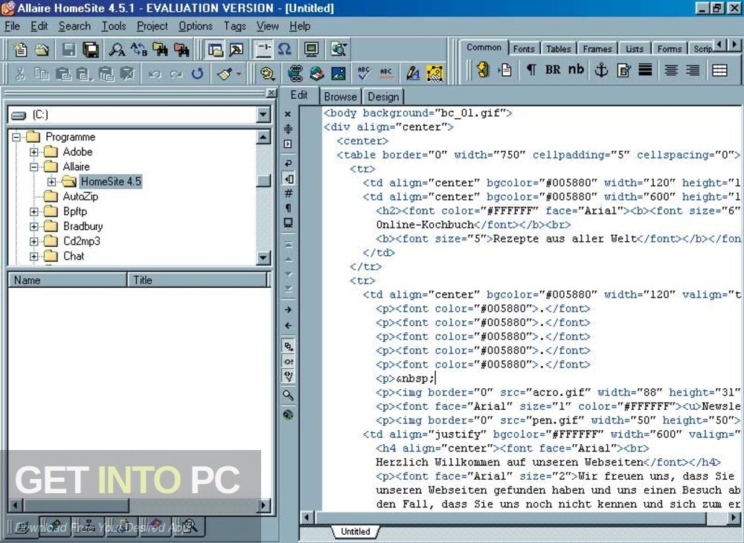
Task: Toggle line numbers with the # icon
Action: 288,193
